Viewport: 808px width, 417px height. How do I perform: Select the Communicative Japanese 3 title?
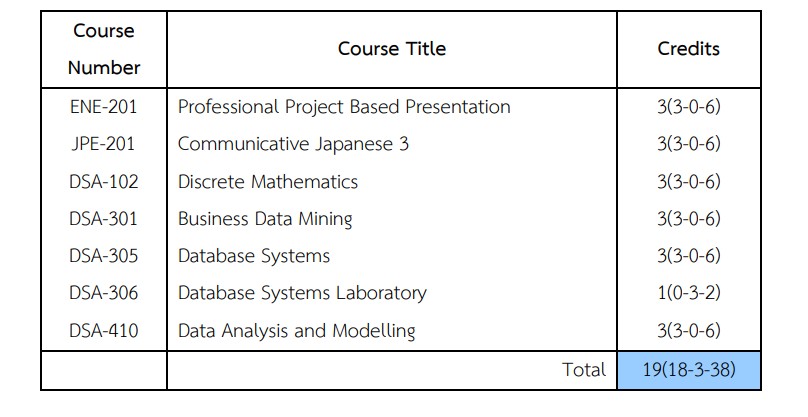tap(293, 144)
